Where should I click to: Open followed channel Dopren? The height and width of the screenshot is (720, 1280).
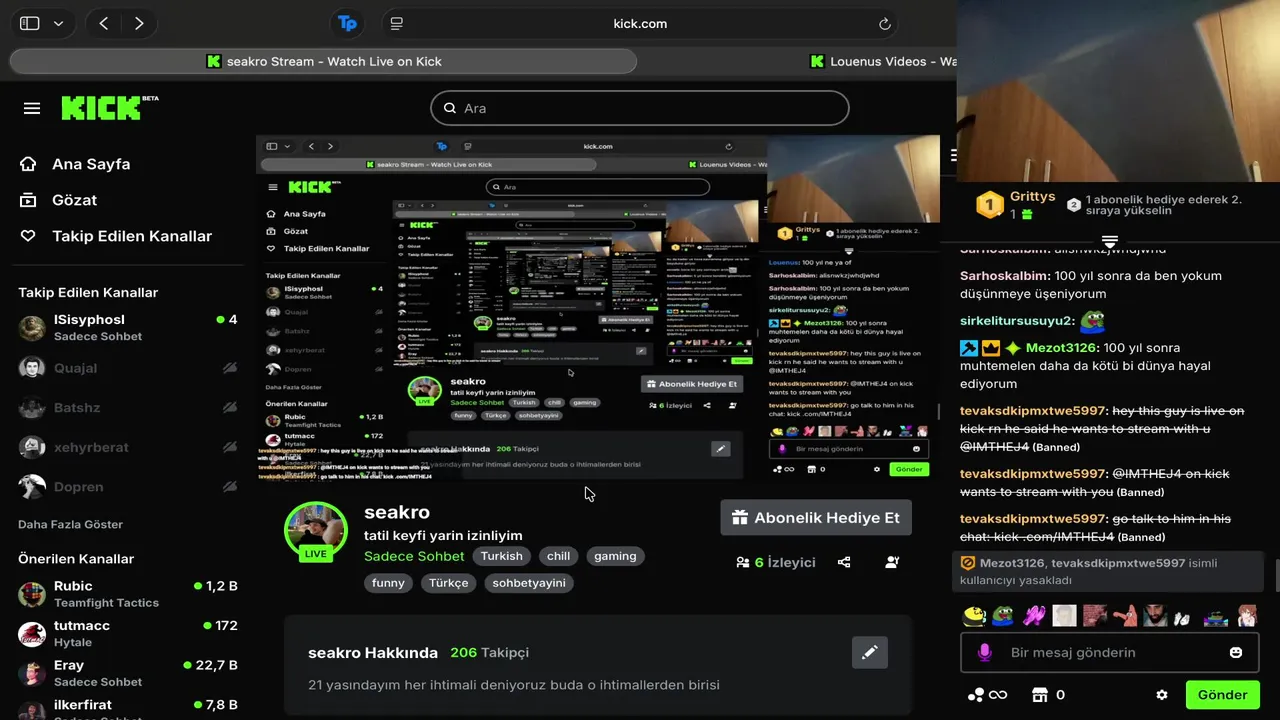[128, 487]
